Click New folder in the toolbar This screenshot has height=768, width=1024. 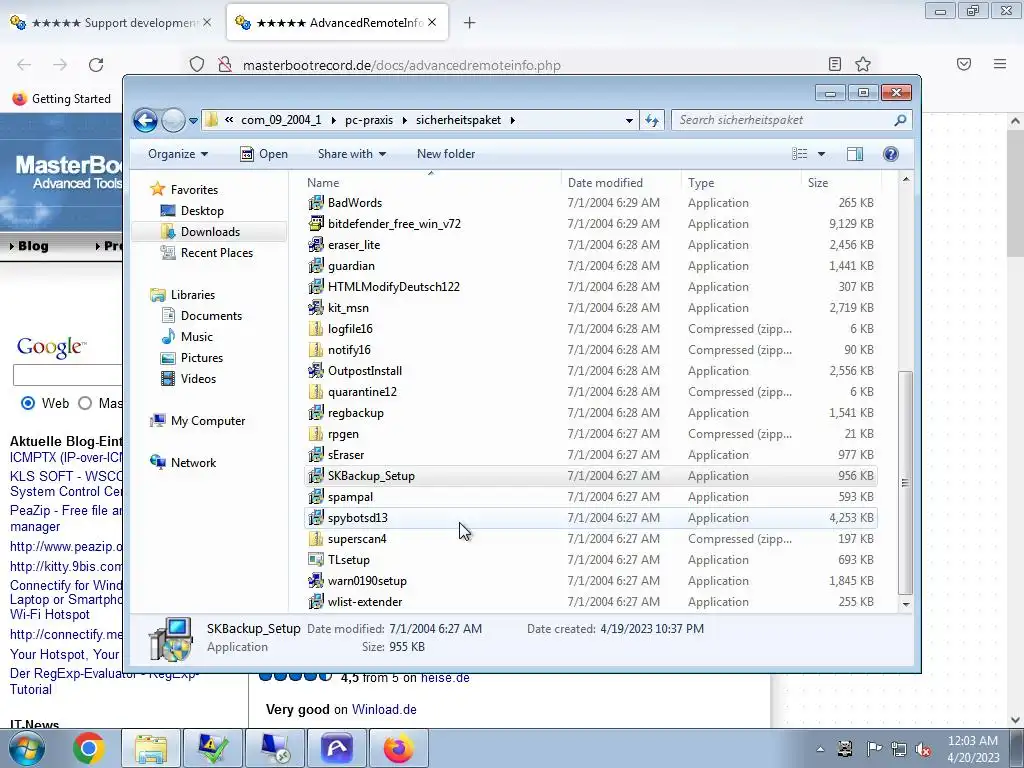pos(446,154)
